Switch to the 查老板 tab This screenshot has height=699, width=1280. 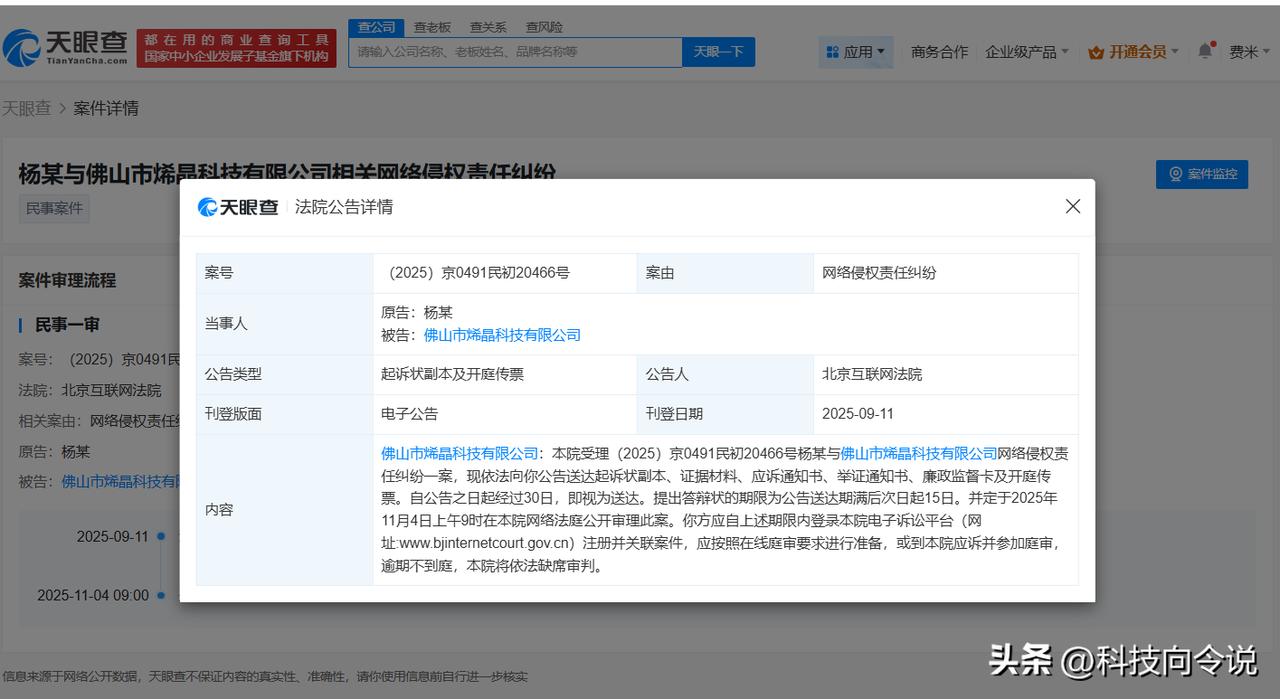click(x=432, y=28)
